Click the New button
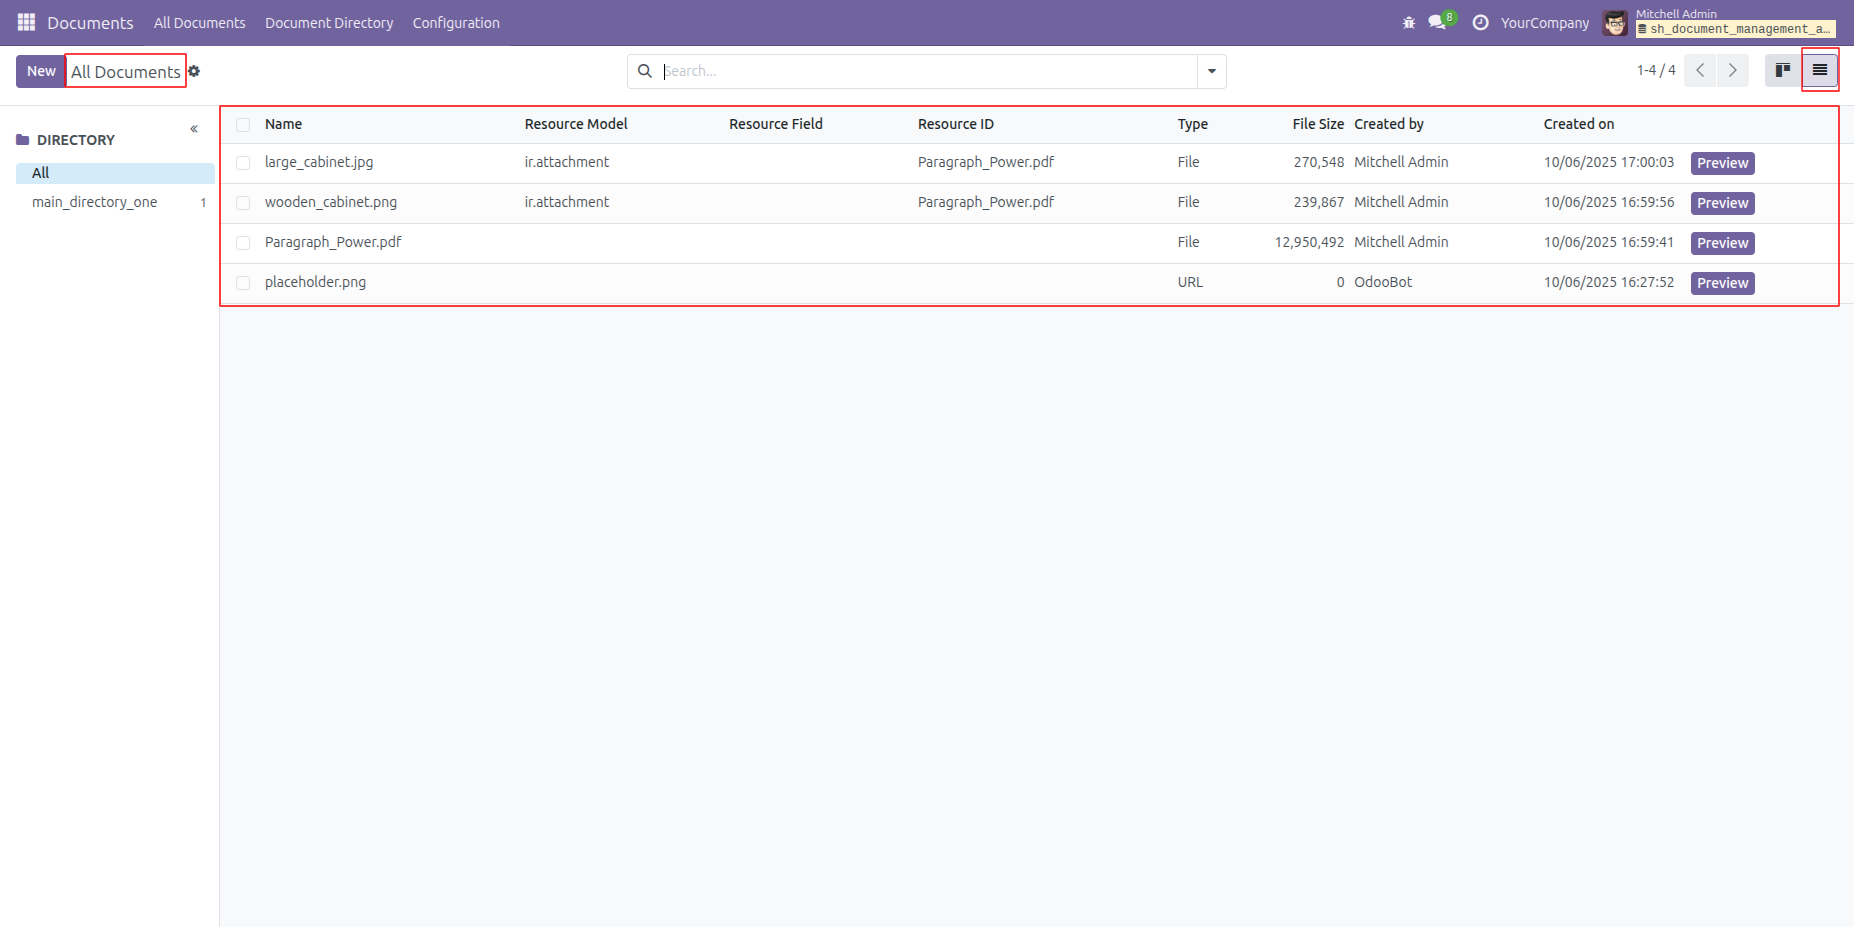The width and height of the screenshot is (1854, 927). tap(41, 71)
